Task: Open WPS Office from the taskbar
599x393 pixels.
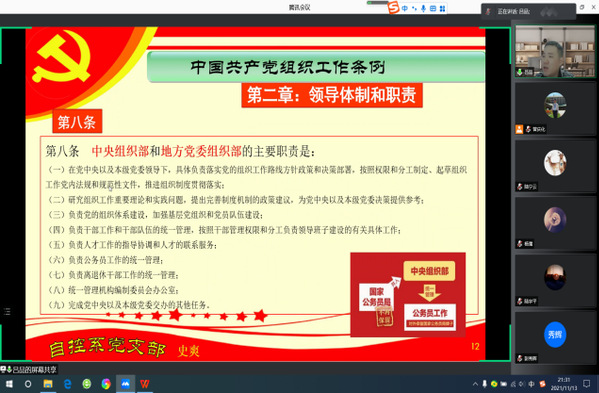Action: [144, 384]
